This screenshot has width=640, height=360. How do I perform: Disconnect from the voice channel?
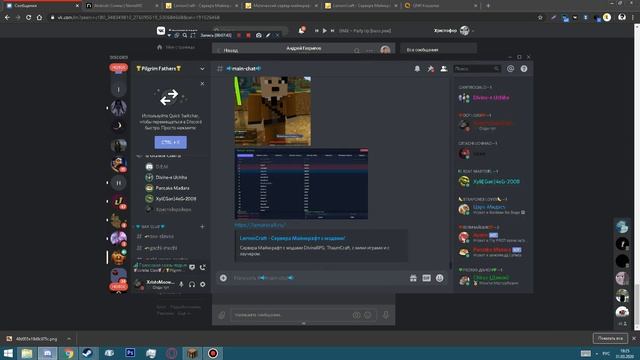click(x=203, y=267)
